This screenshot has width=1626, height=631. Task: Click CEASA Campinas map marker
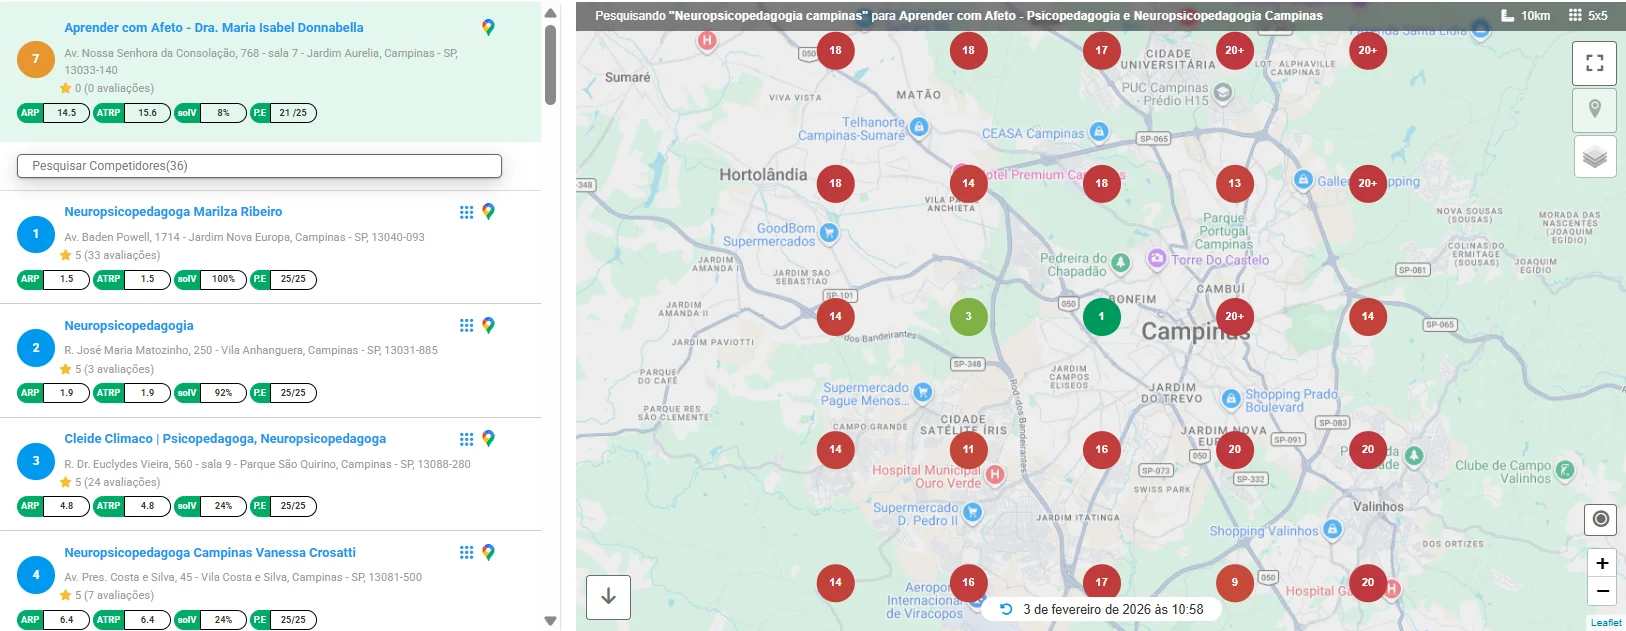pyautogui.click(x=1099, y=131)
